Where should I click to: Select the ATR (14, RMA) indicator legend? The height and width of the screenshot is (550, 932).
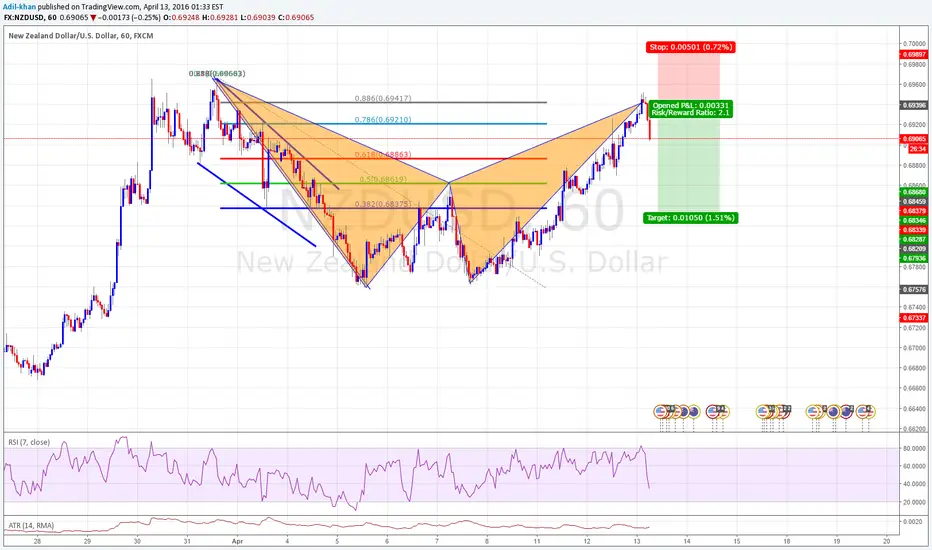tap(31, 526)
